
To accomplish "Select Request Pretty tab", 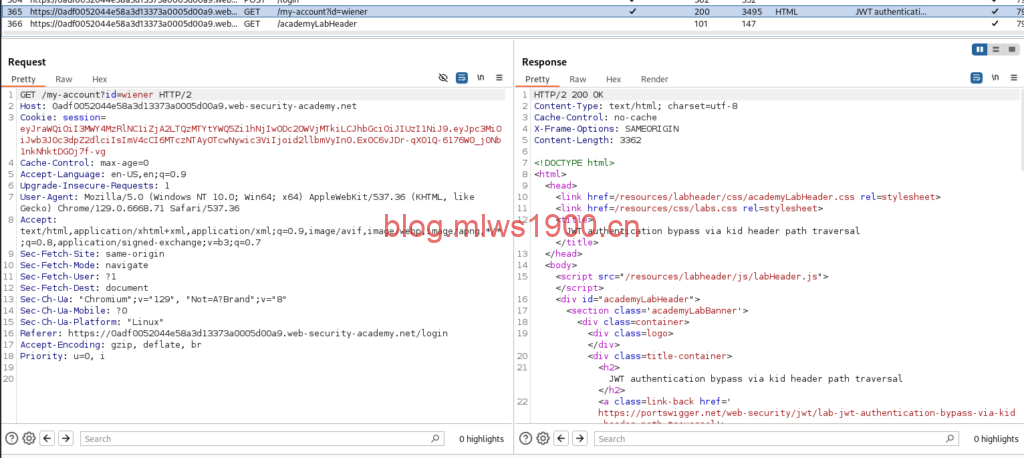I will tap(24, 79).
